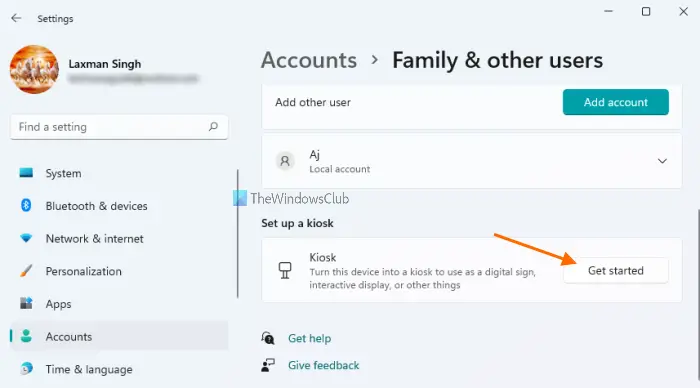The image size is (700, 388).
Task: Click the Network wifi icon
Action: (x=26, y=238)
